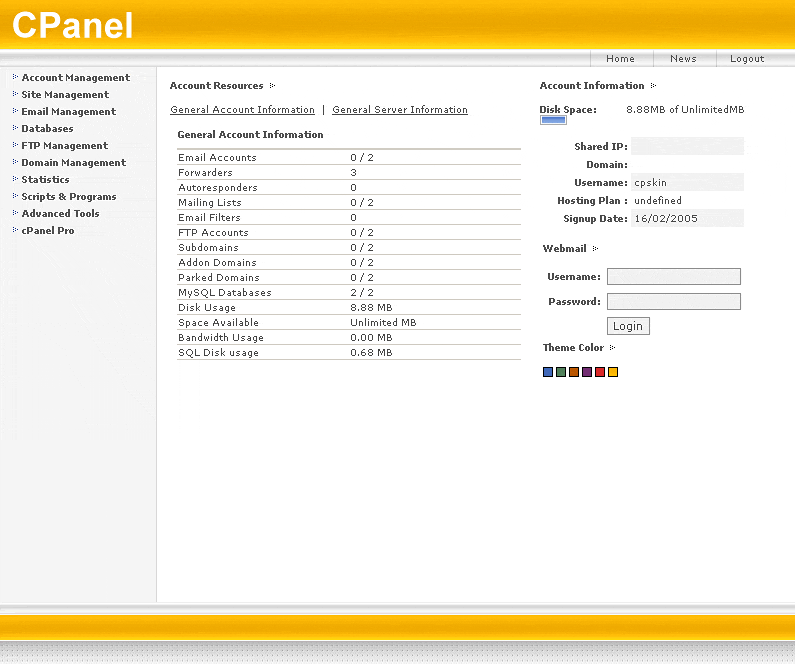The image size is (795, 664).
Task: Click bullet icon before Email Management
Action: click(15, 110)
